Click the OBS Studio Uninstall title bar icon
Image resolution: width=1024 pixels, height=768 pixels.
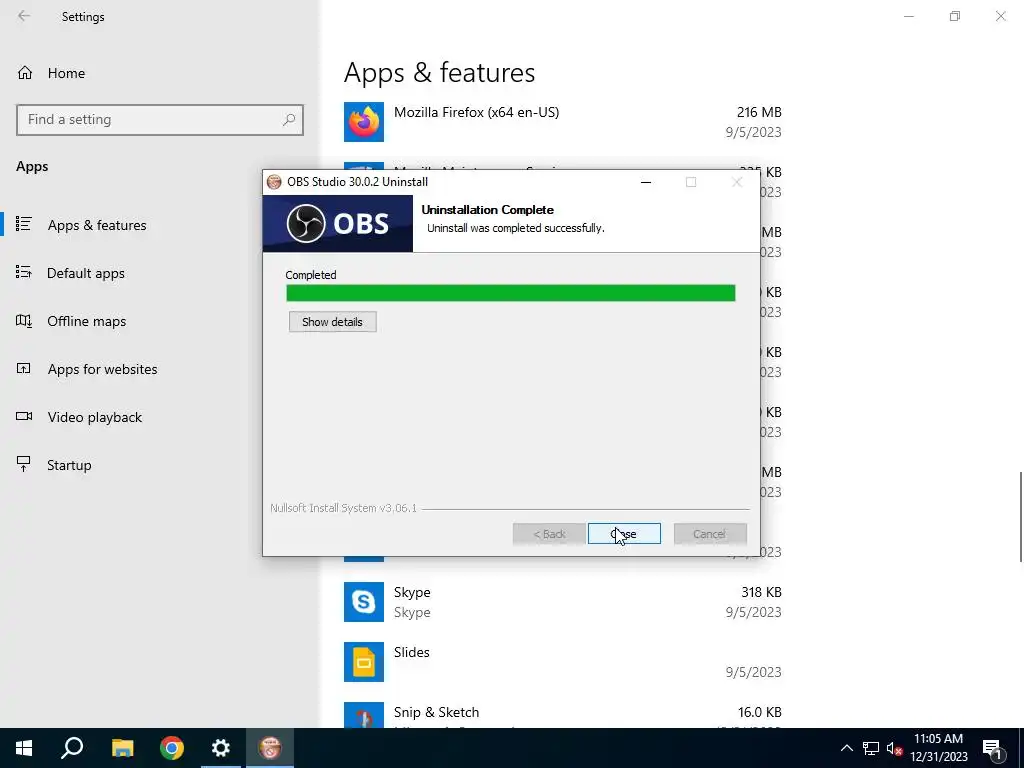pos(274,182)
